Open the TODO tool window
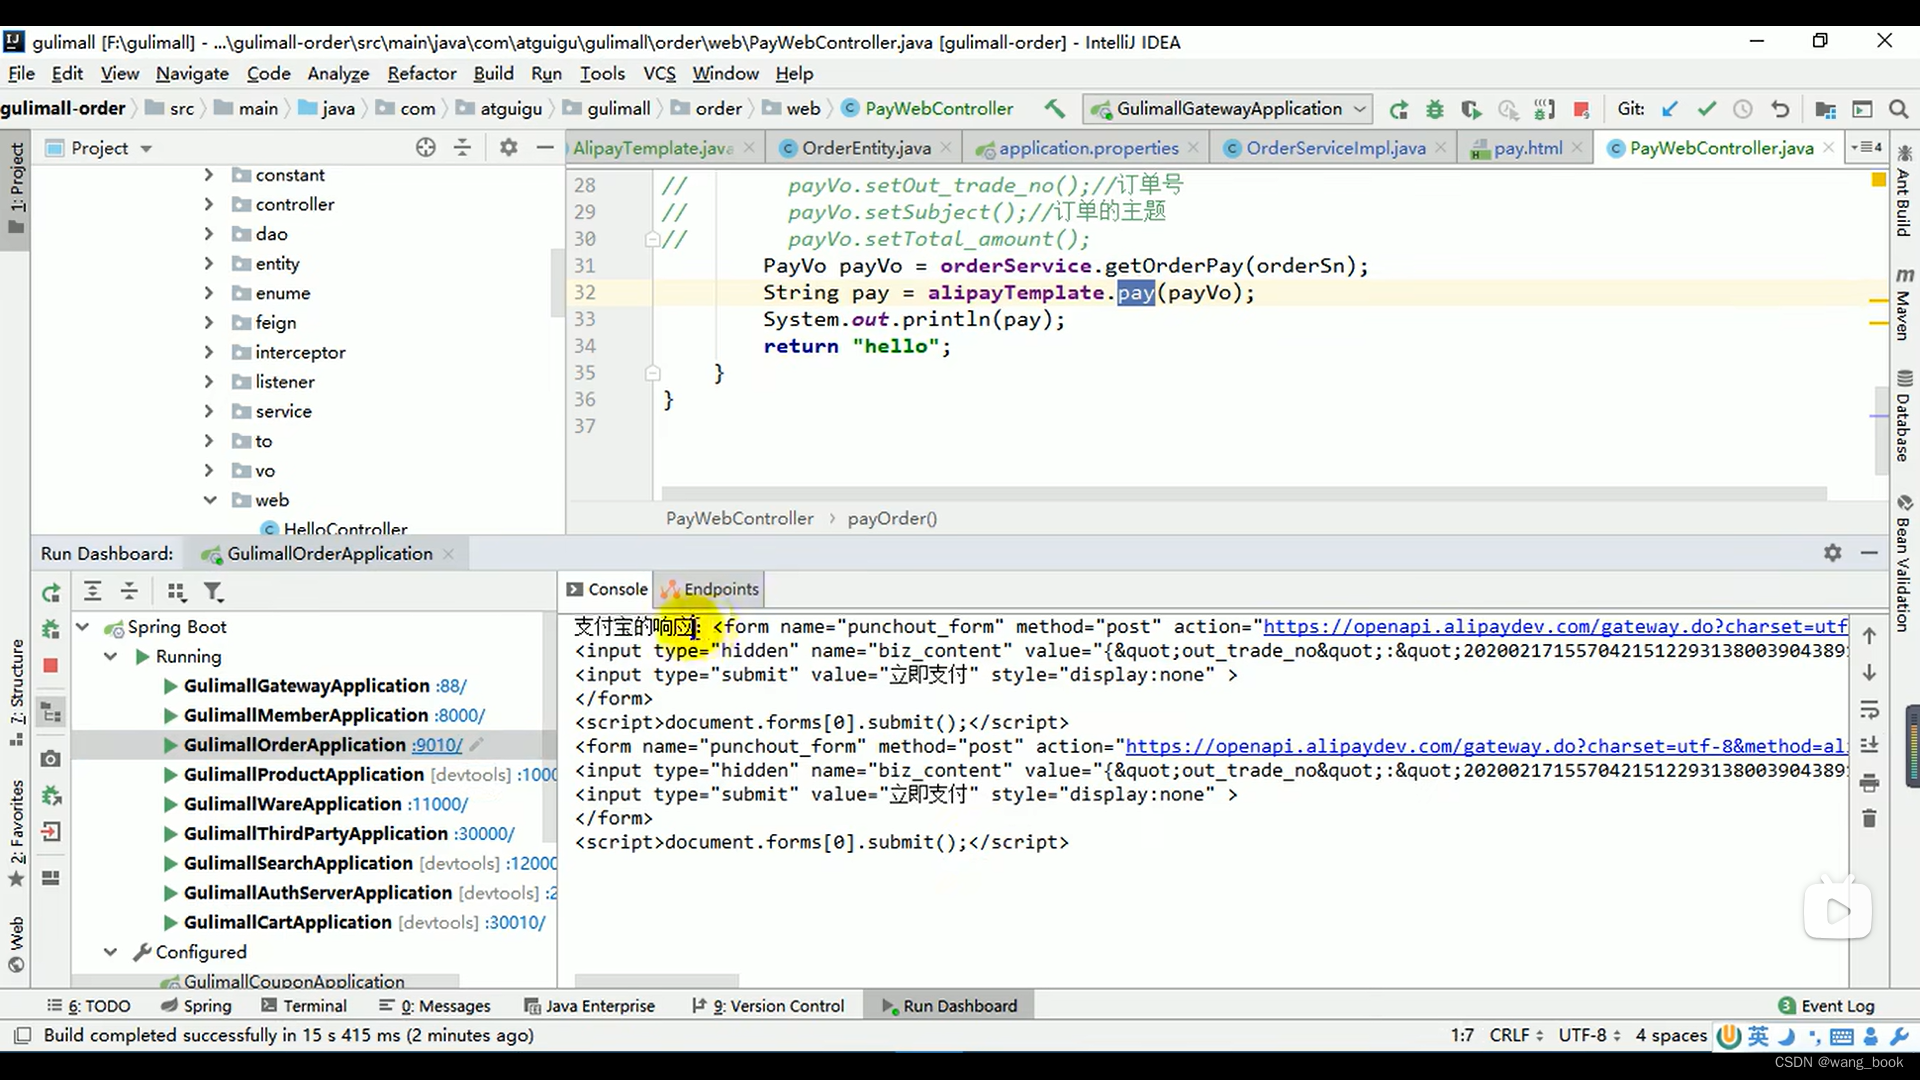The height and width of the screenshot is (1080, 1920). [89, 1006]
